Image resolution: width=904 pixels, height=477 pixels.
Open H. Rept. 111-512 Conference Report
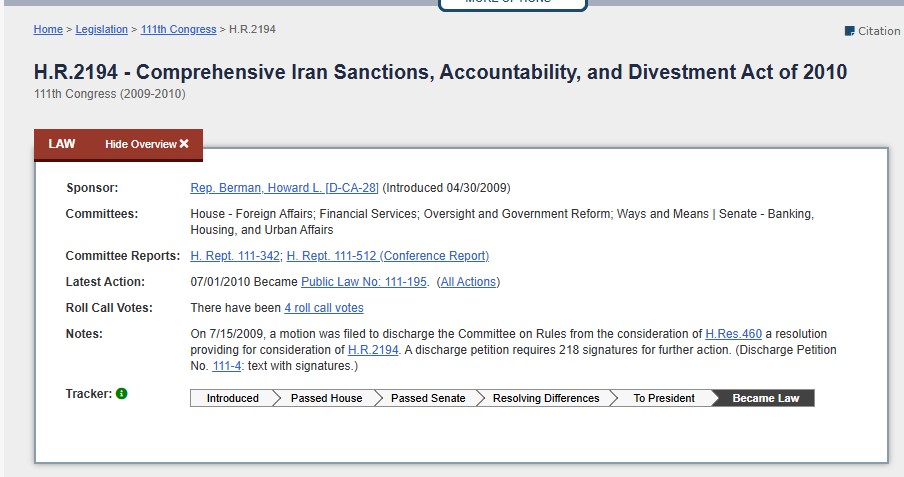(x=388, y=256)
